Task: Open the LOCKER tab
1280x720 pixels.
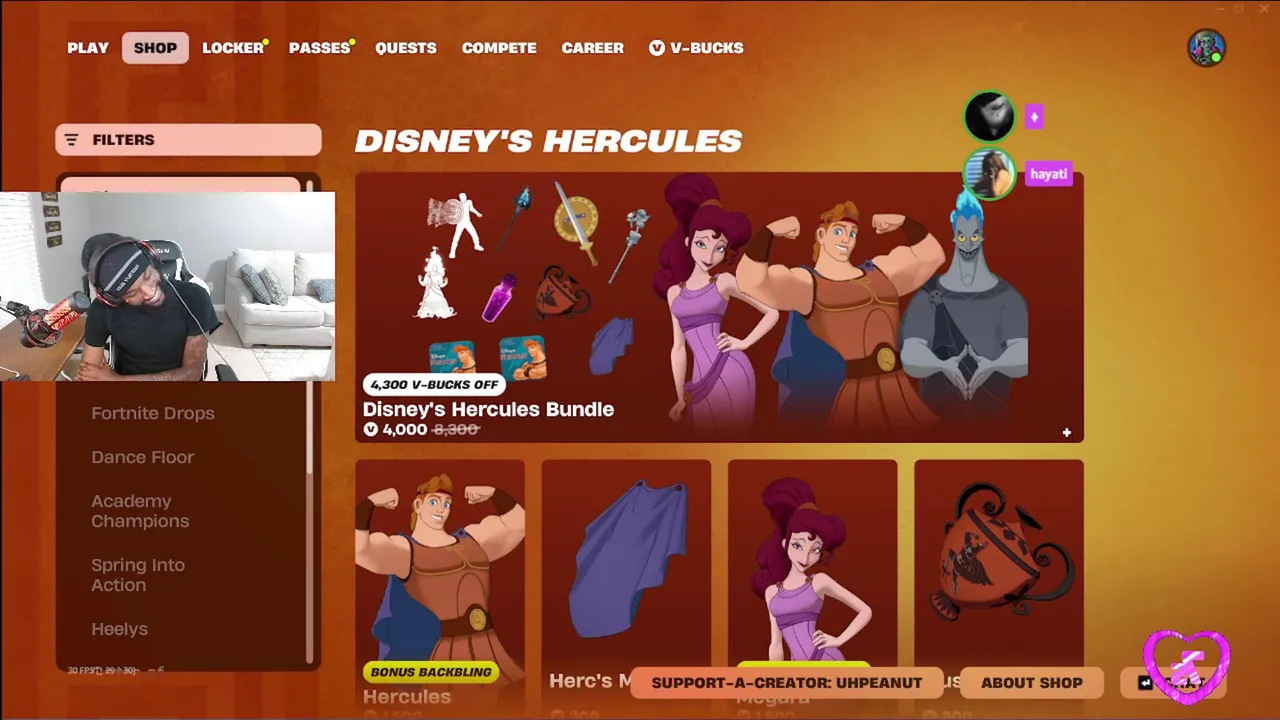Action: [233, 48]
